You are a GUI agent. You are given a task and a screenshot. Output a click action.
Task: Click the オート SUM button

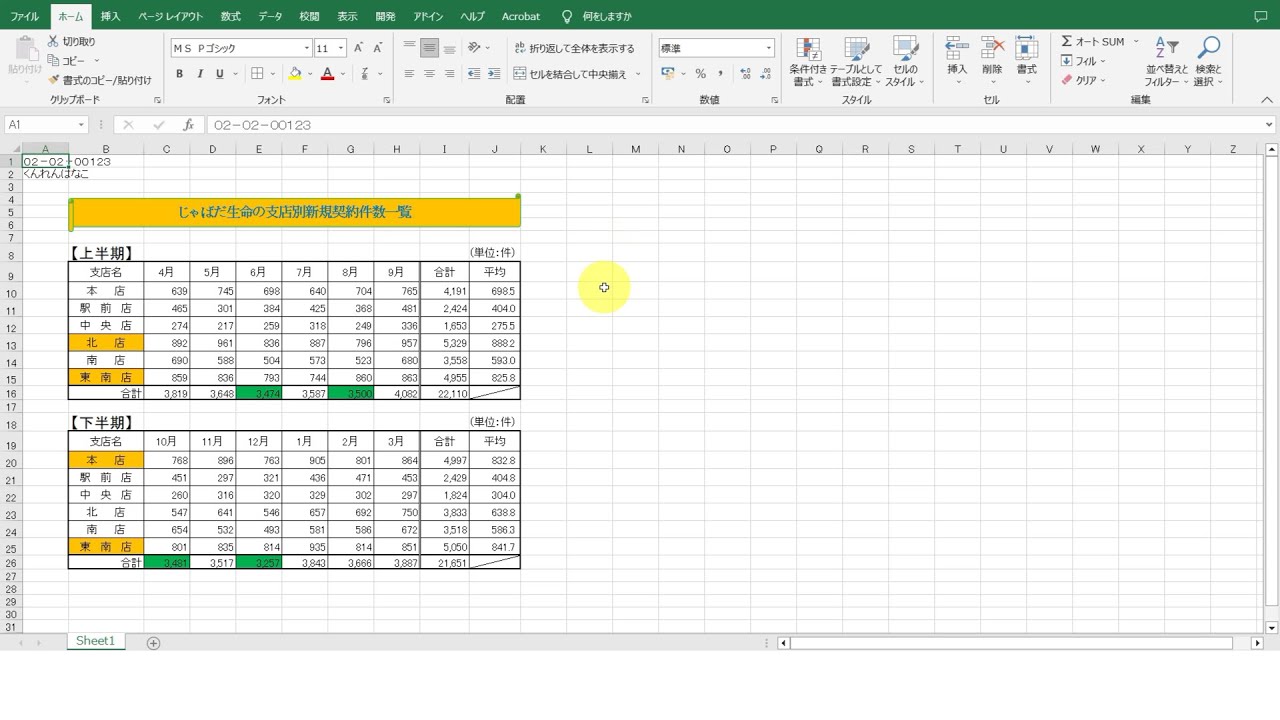[1093, 42]
